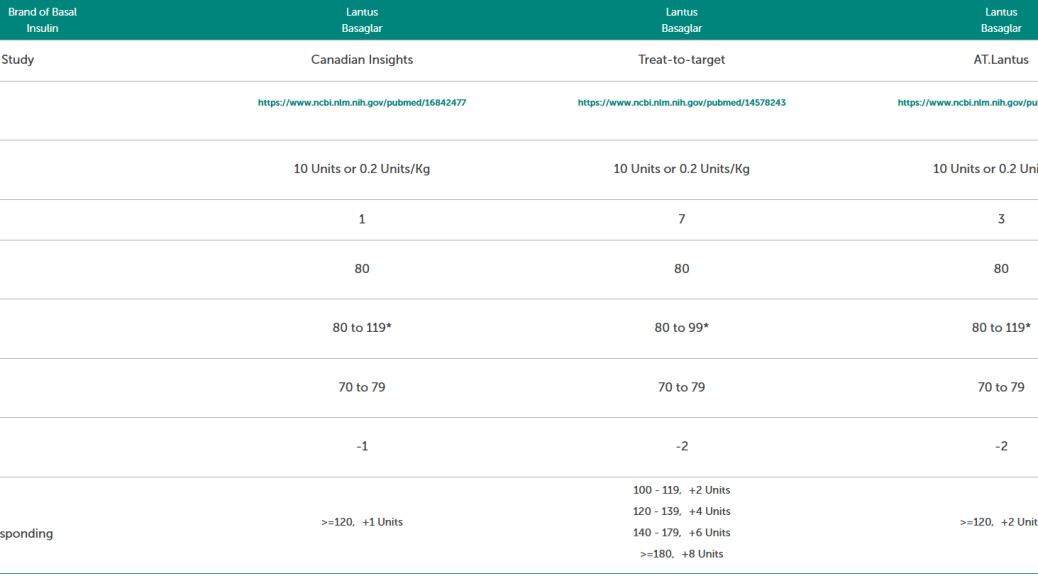Image resolution: width=1038 pixels, height=576 pixels.
Task: Open the PubMed 16842477 link
Action: pos(361,103)
